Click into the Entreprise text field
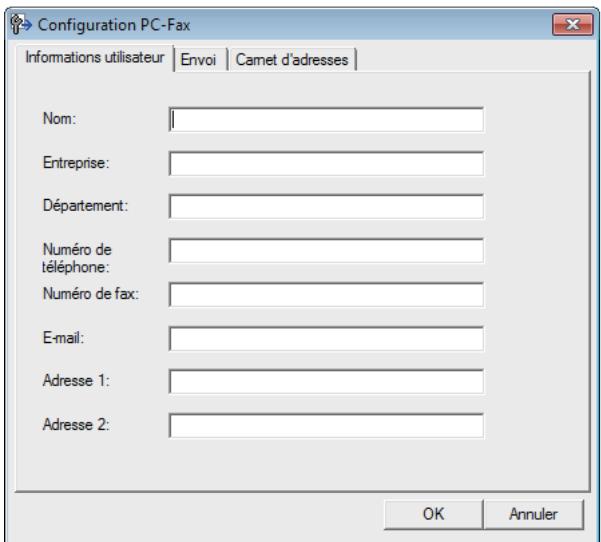The width and height of the screenshot is (601, 542). (x=326, y=164)
